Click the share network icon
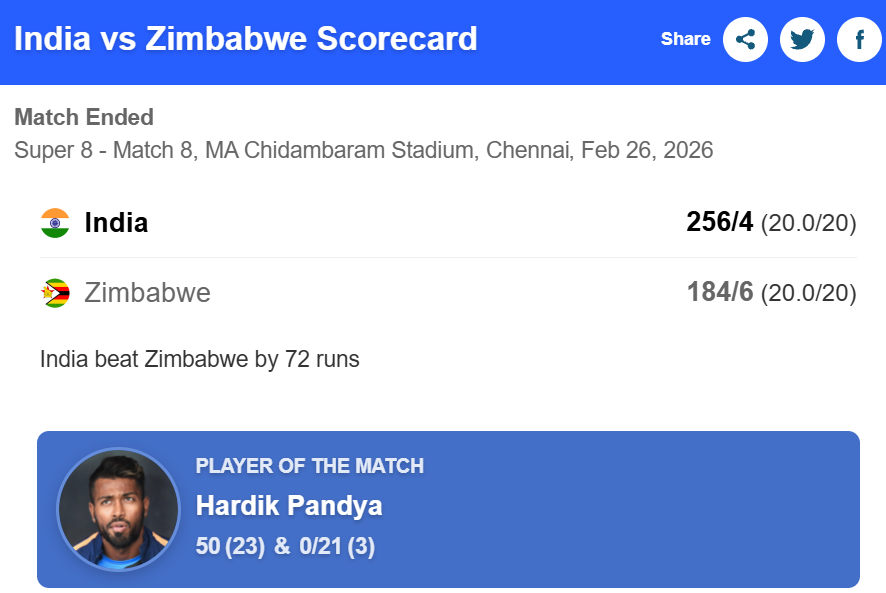This screenshot has height=593, width=886. click(745, 40)
